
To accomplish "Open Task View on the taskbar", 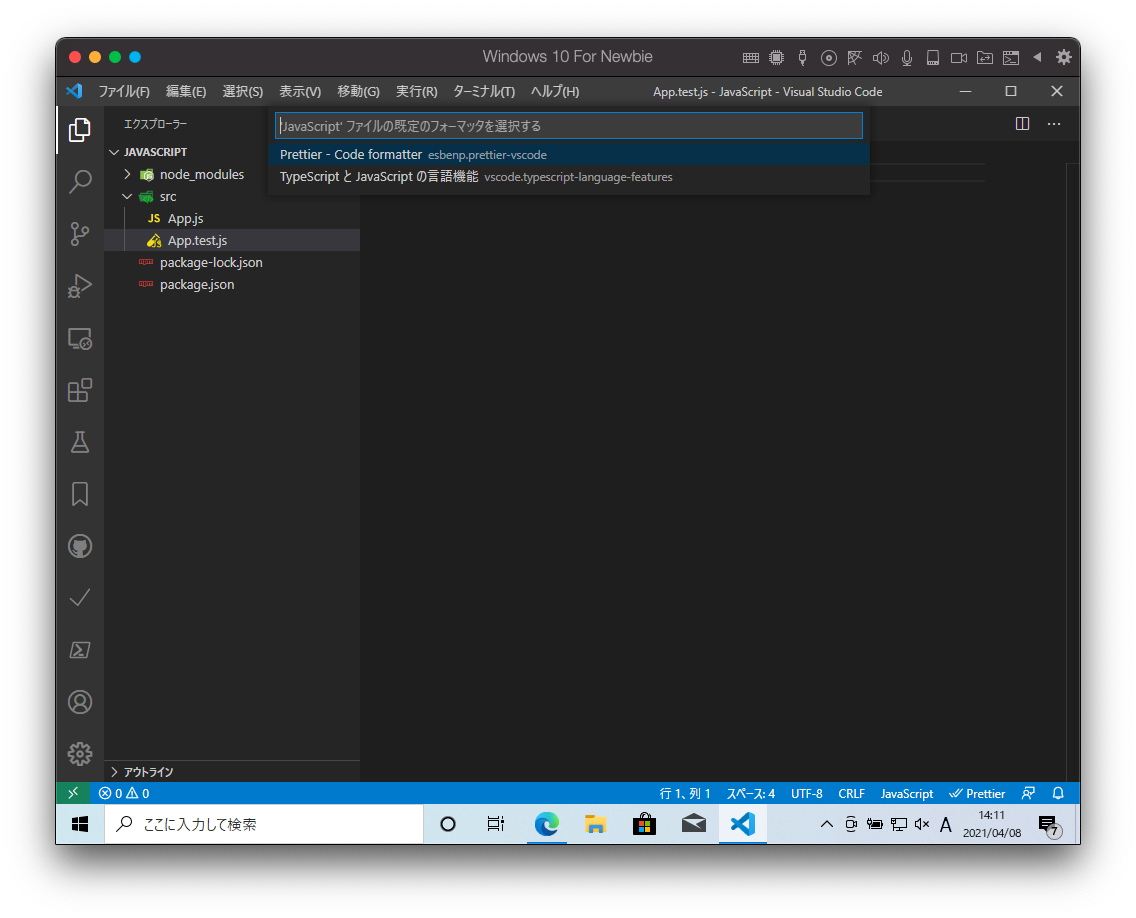I will (x=496, y=825).
